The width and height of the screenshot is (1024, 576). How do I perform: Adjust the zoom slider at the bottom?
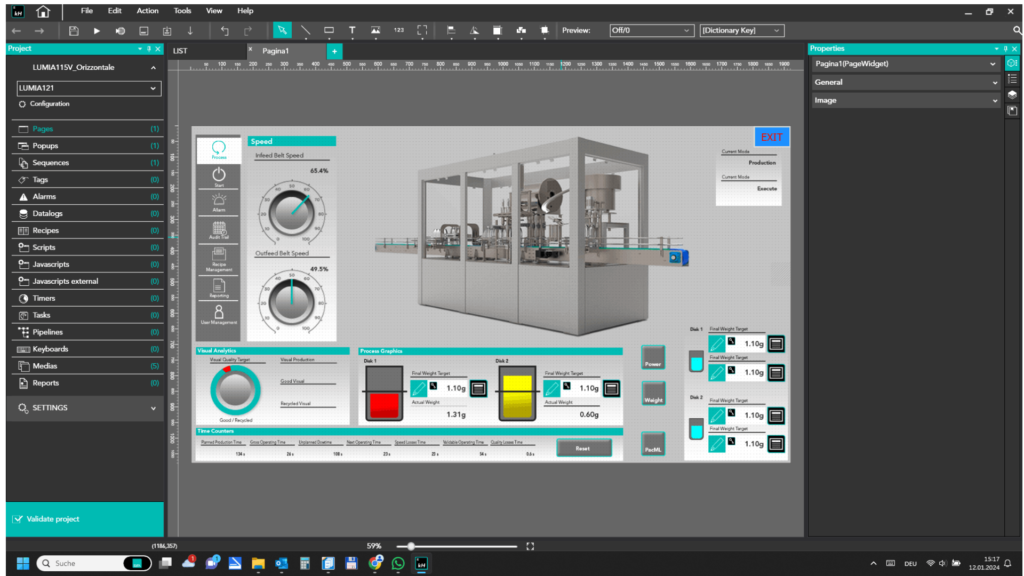click(x=410, y=546)
